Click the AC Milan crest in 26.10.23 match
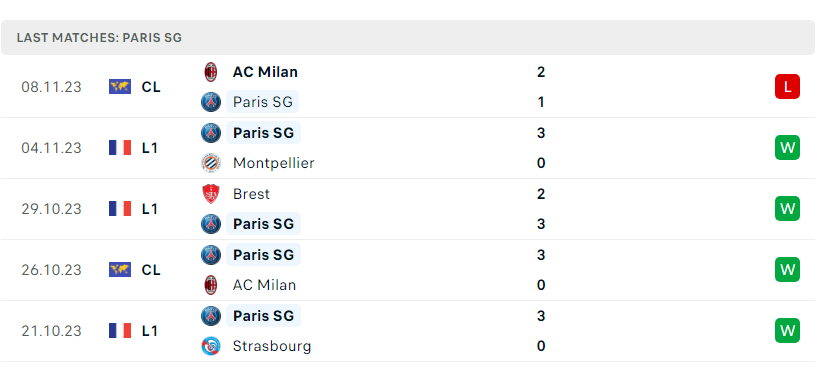 point(210,285)
